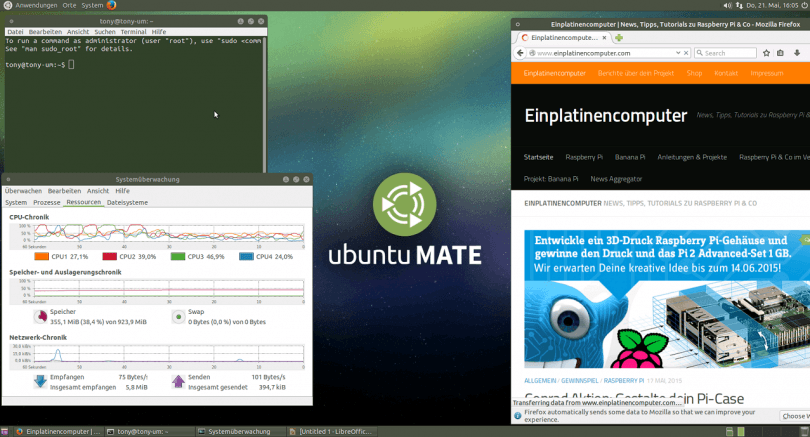Image resolution: width=810 pixels, height=437 pixels.
Task: Switch to LibreOffice Untitled 1 in taskbar
Action: (331, 432)
